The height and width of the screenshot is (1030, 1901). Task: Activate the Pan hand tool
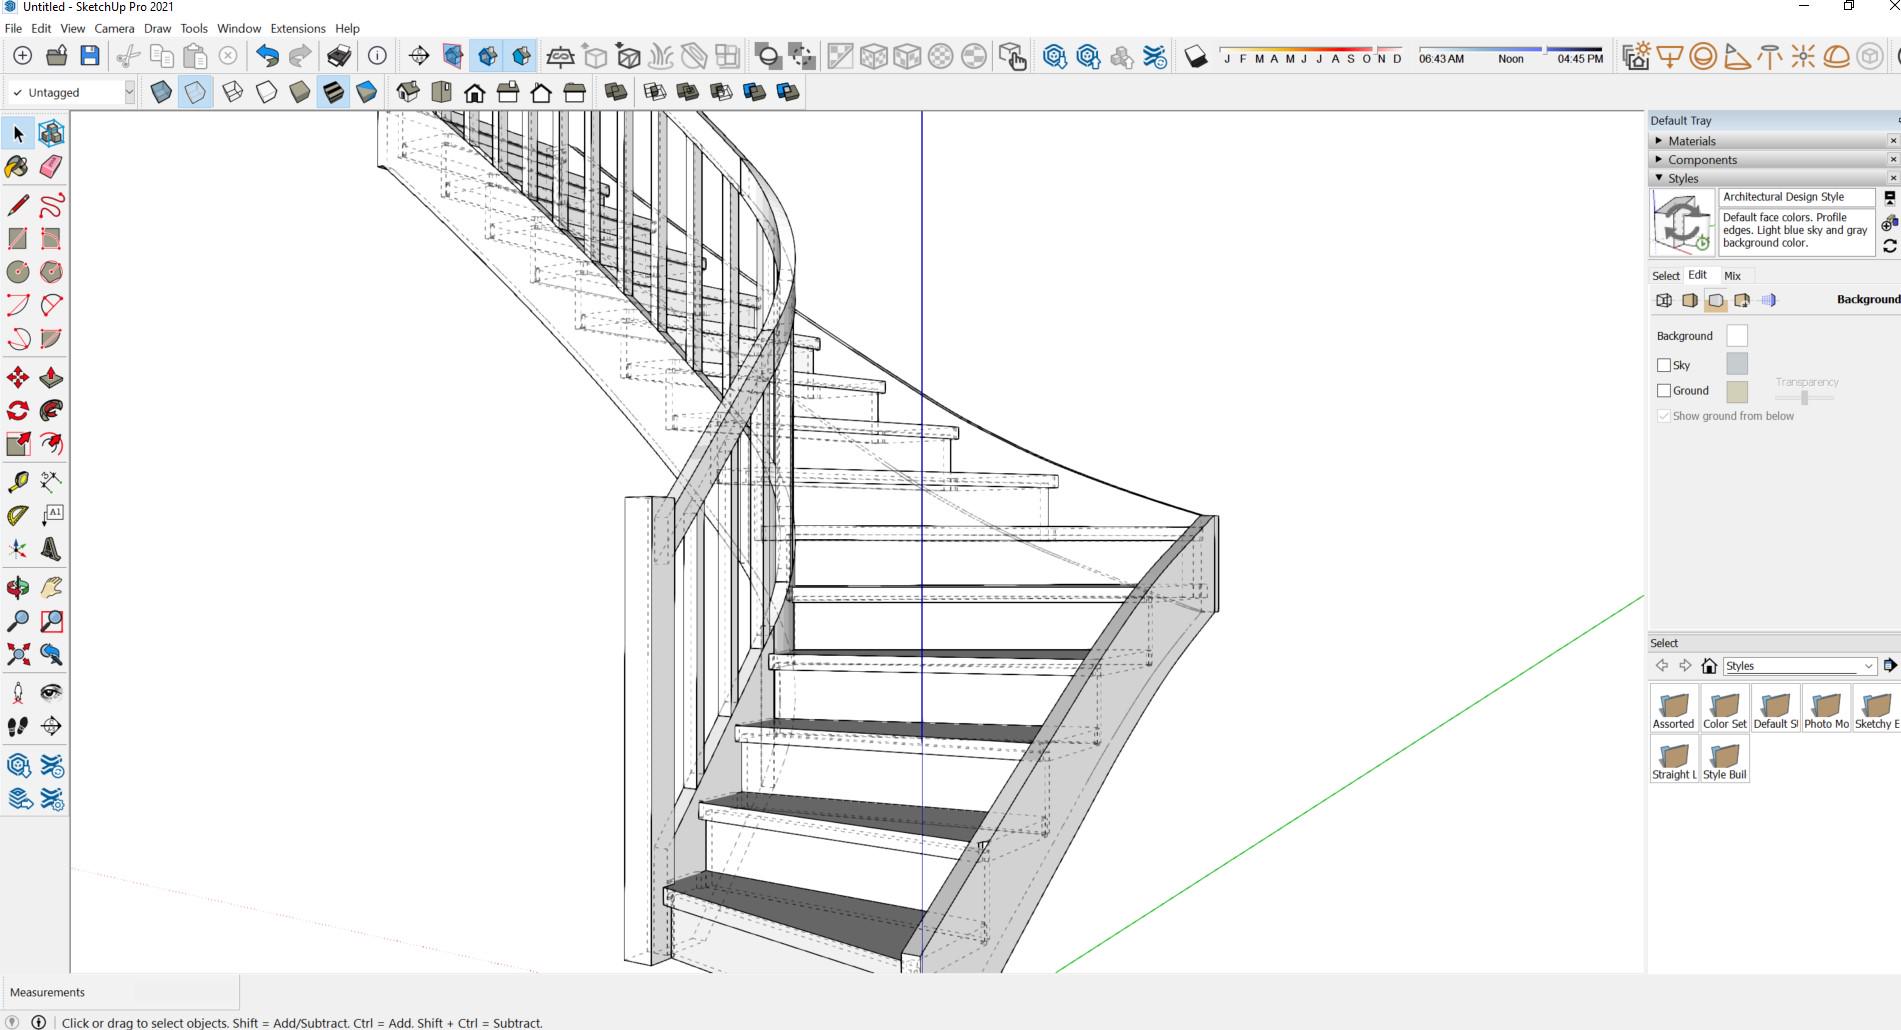51,587
